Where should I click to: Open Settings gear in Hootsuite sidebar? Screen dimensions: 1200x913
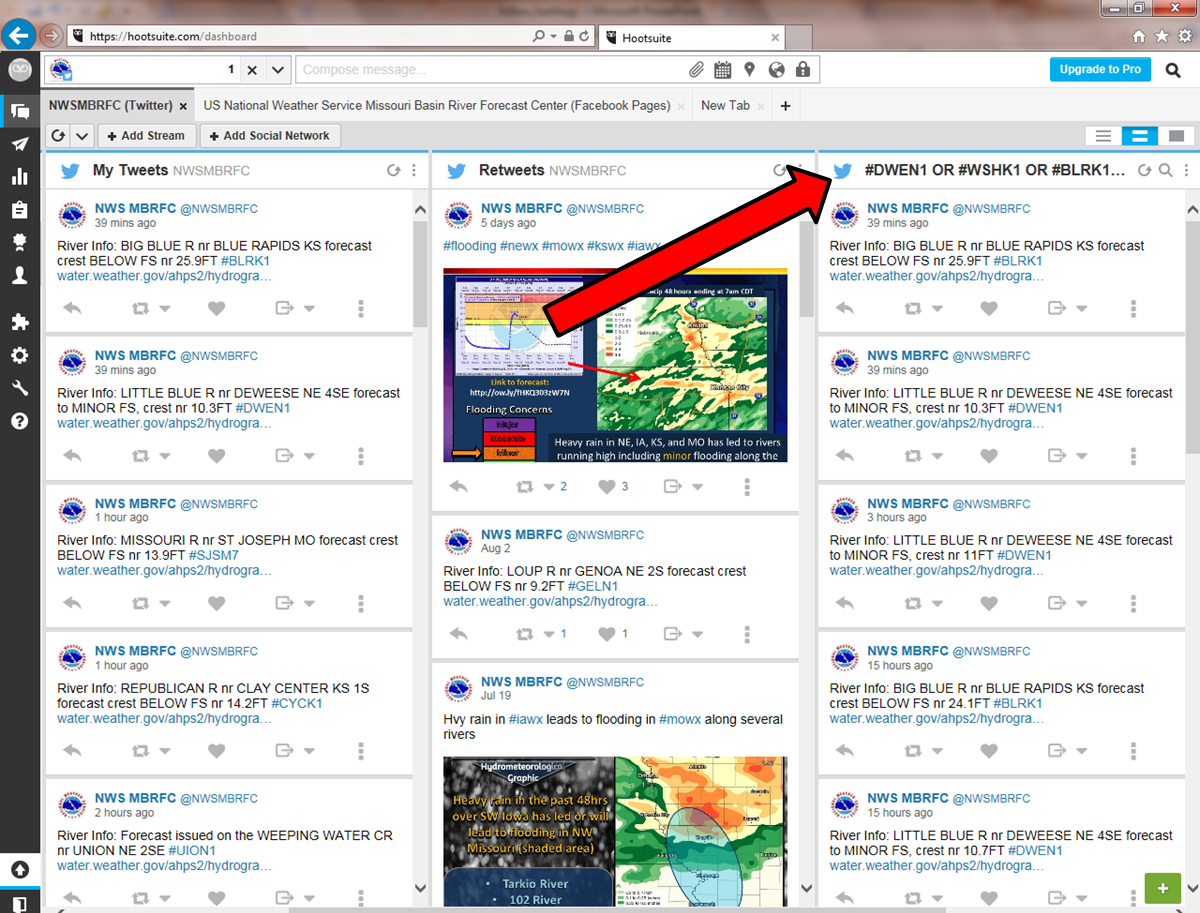point(19,355)
